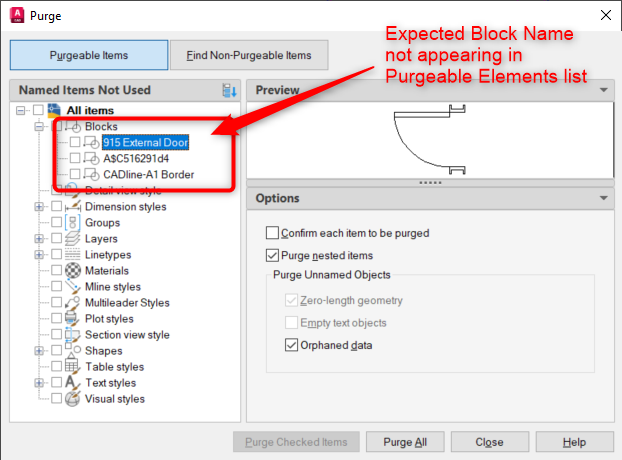Select 915 External Door block item
Image resolution: width=622 pixels, height=460 pixels.
[x=145, y=143]
